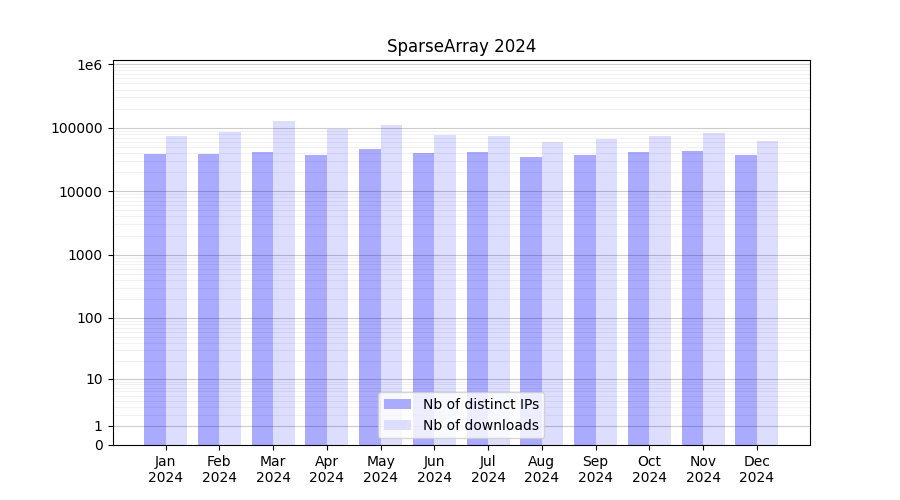This screenshot has height=500, width=900.
Task: Click the 10 y-axis tick label
Action: point(94,379)
